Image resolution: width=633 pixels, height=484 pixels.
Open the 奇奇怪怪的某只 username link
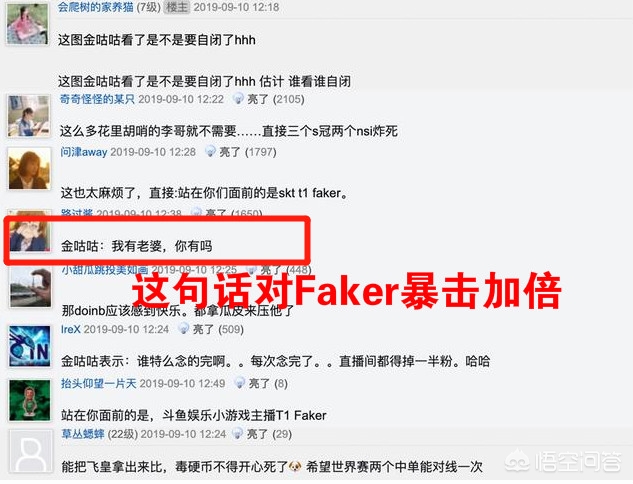click(97, 99)
